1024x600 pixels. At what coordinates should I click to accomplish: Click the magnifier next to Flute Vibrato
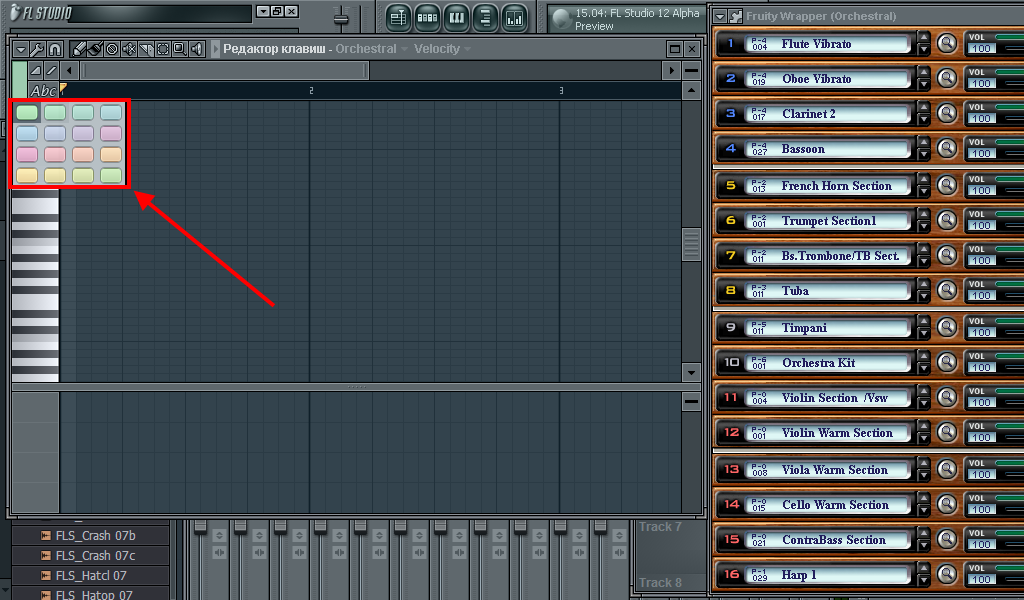(x=946, y=44)
